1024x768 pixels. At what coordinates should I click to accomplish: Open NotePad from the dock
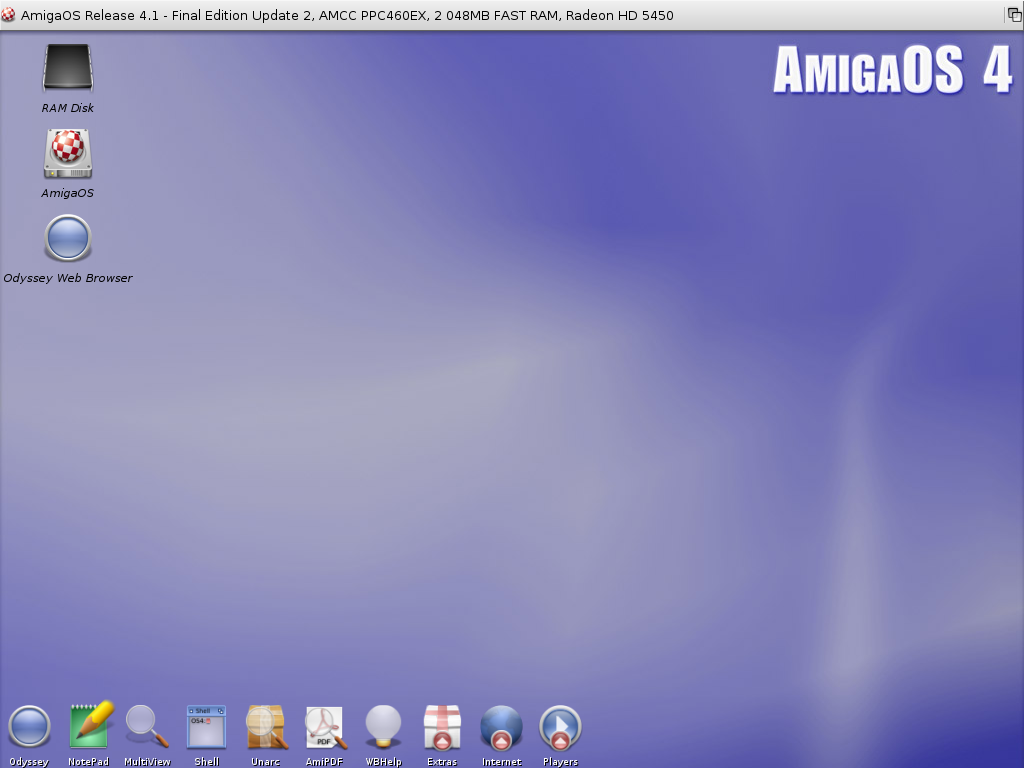point(89,727)
